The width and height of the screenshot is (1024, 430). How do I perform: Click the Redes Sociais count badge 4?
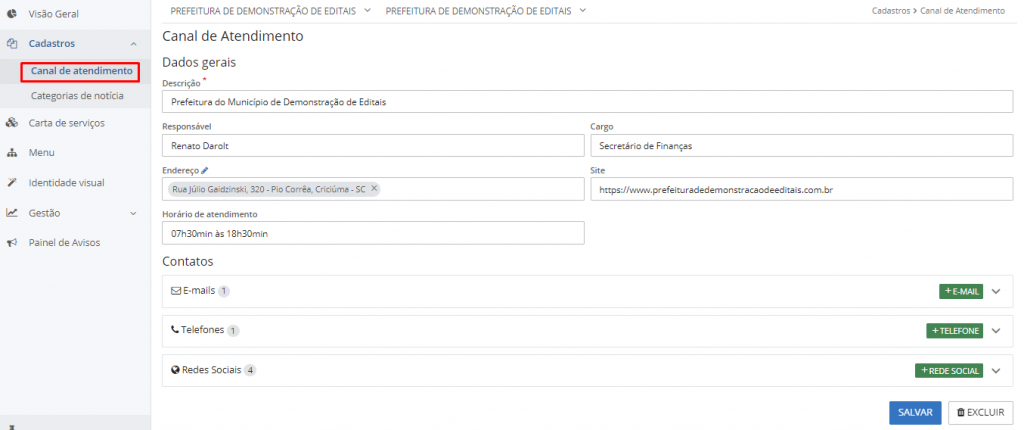250,371
